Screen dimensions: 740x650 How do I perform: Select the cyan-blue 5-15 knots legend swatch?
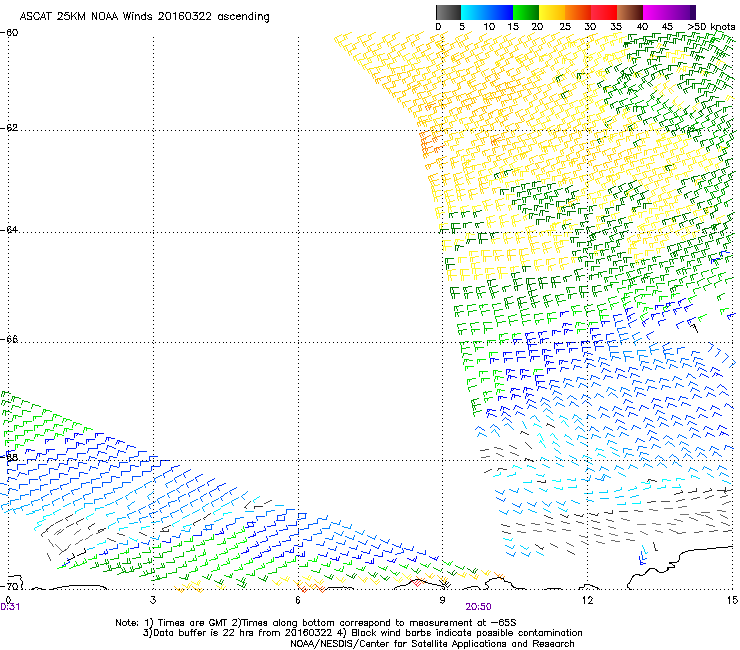[x=487, y=12]
